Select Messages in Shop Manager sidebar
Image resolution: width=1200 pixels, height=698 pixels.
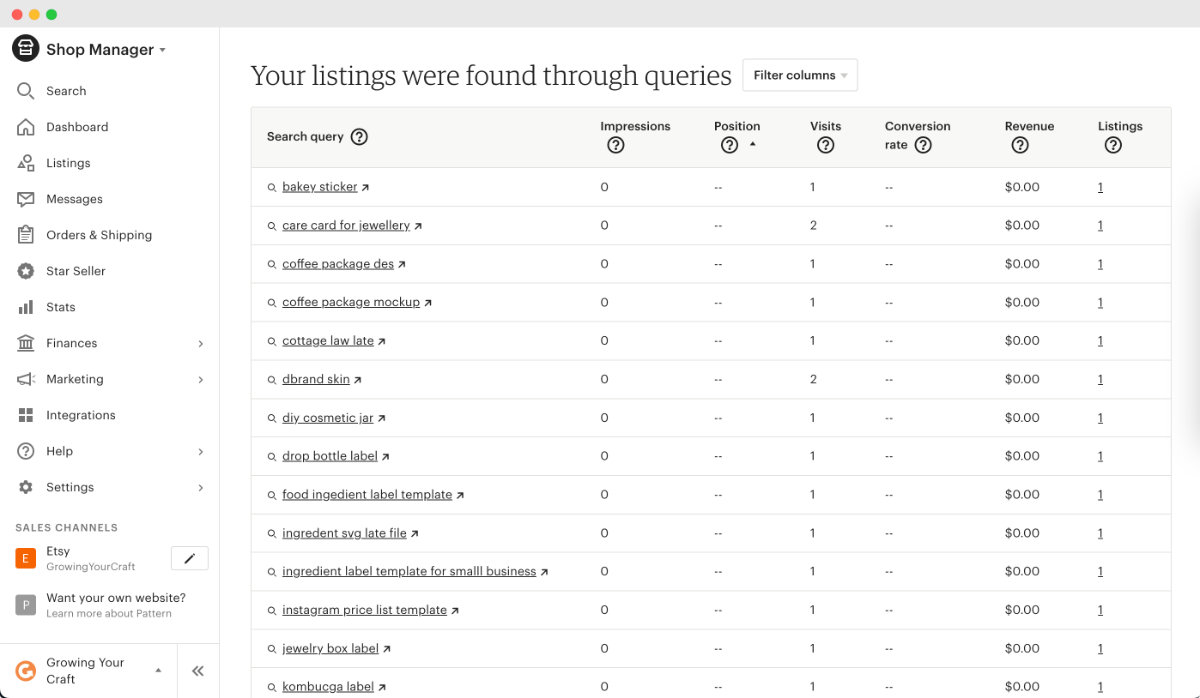click(x=75, y=199)
